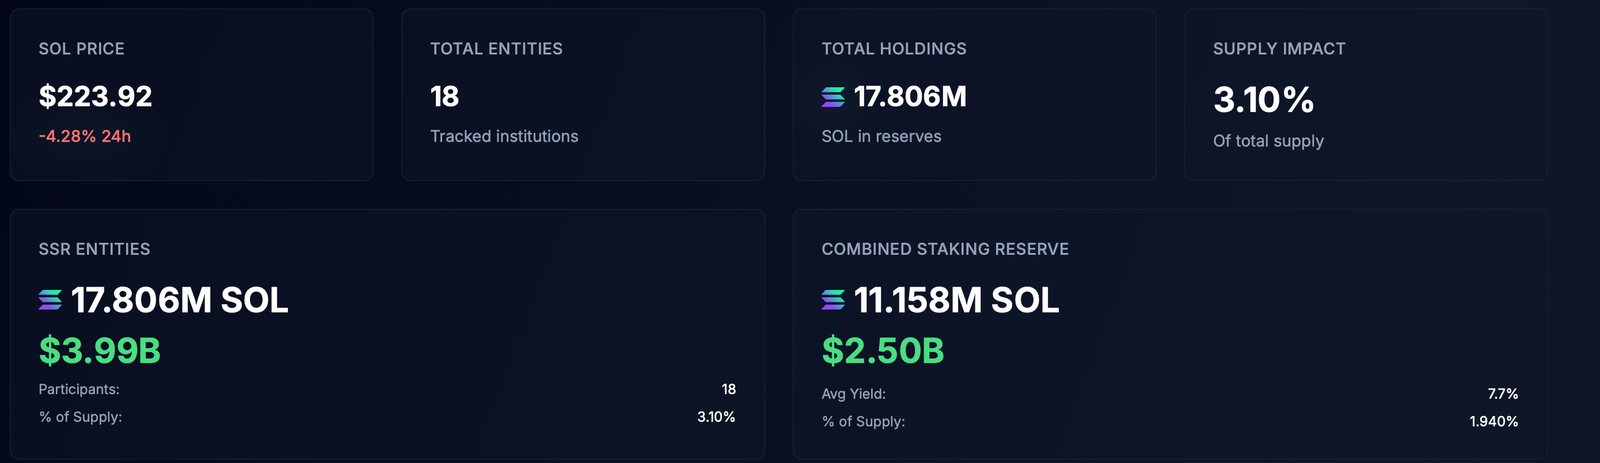Click the Solana logo in SSR Entities card
The height and width of the screenshot is (463, 1600).
coord(50,300)
